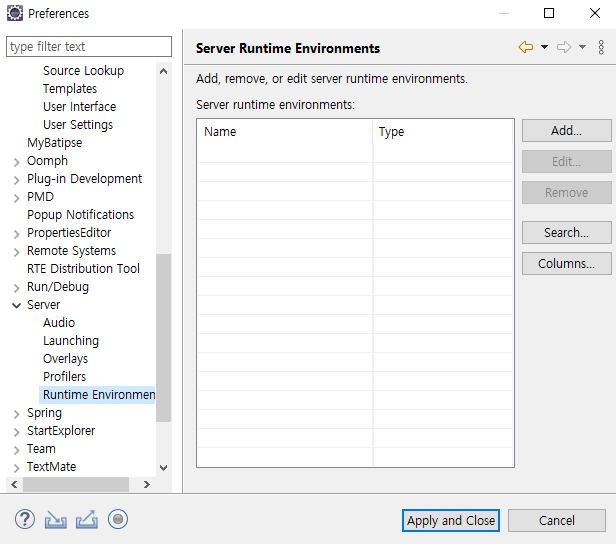The width and height of the screenshot is (616, 544).
Task: Select Profilers under Server
Action: tap(64, 377)
